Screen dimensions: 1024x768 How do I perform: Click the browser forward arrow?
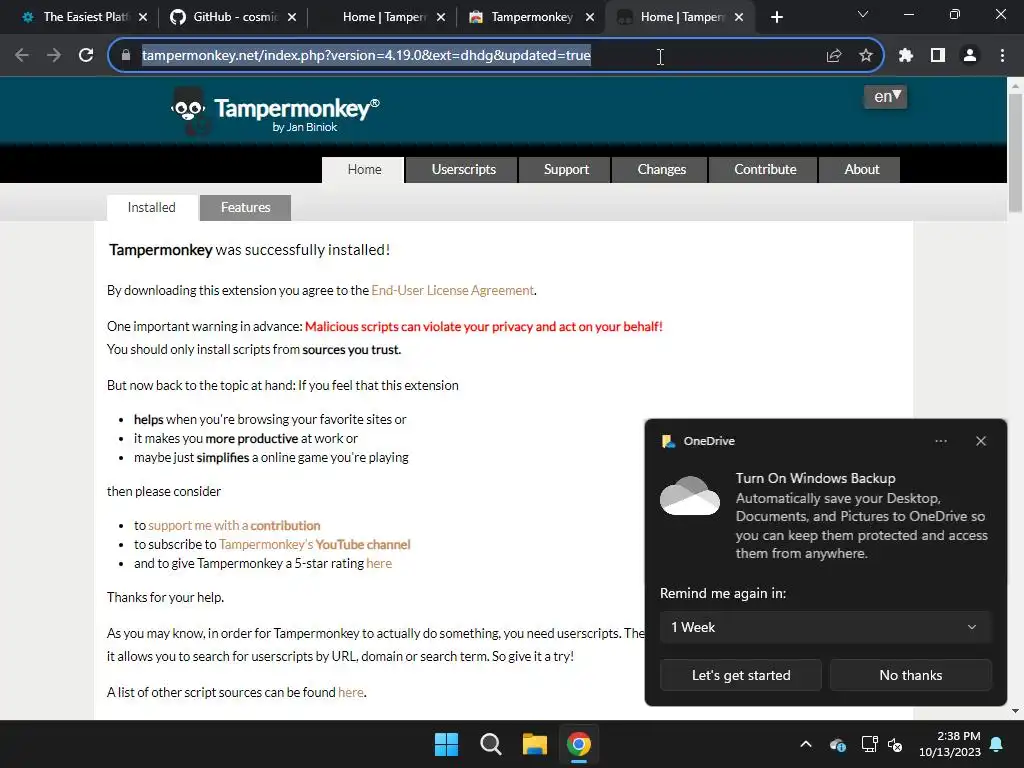tap(54, 56)
